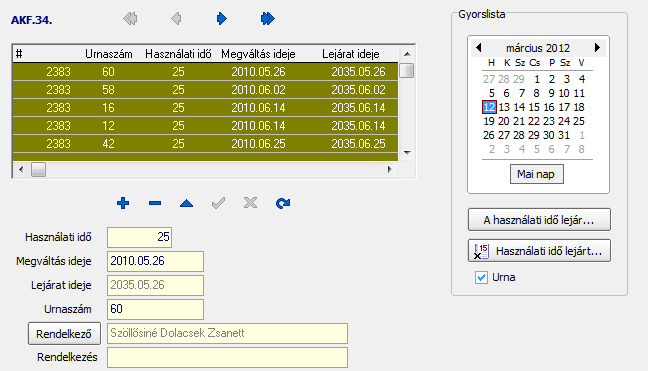Select day 15 in the March calendar
The image size is (648, 371).
click(x=534, y=107)
